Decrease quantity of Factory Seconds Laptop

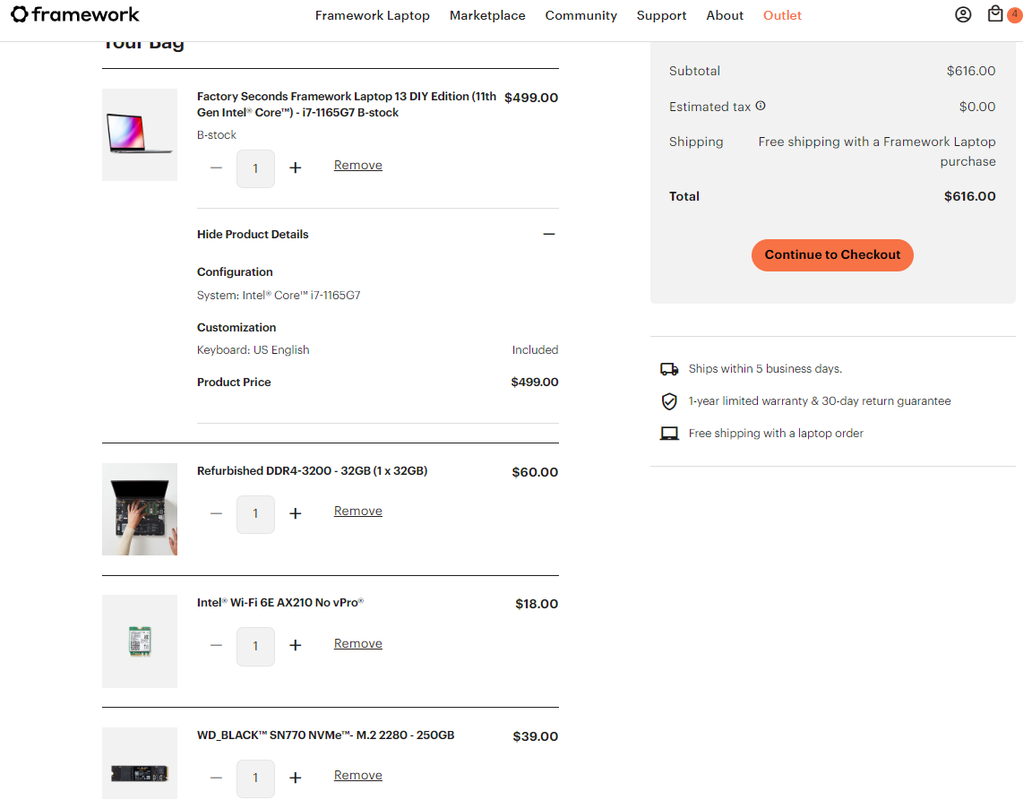[216, 168]
